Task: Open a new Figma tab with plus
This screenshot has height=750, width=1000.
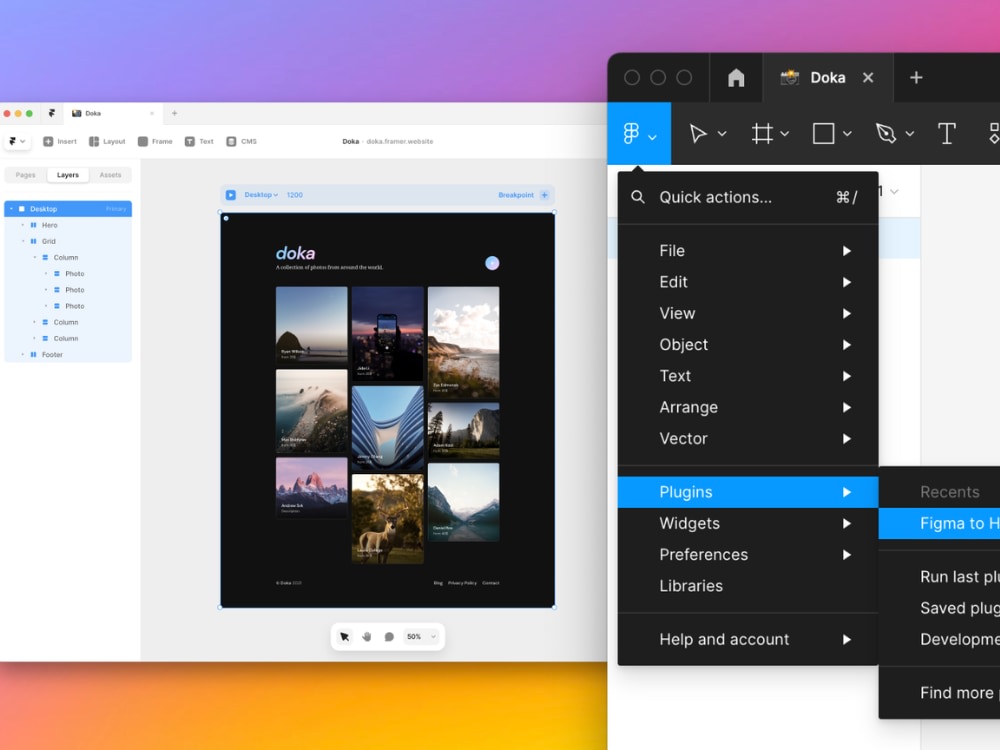Action: (916, 78)
